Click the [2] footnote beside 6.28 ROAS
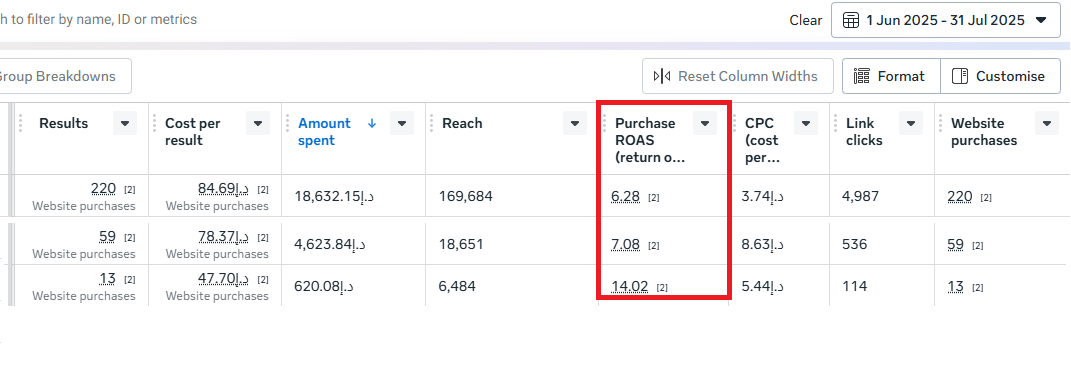 tap(654, 198)
